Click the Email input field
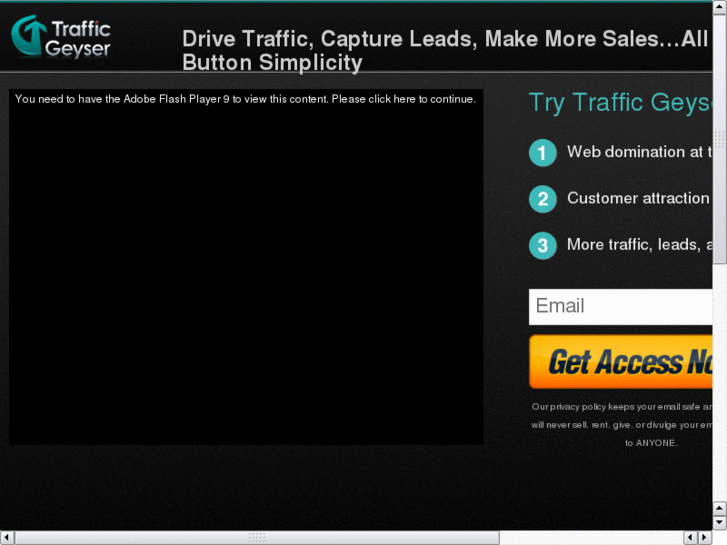727x545 pixels. pyautogui.click(x=620, y=307)
